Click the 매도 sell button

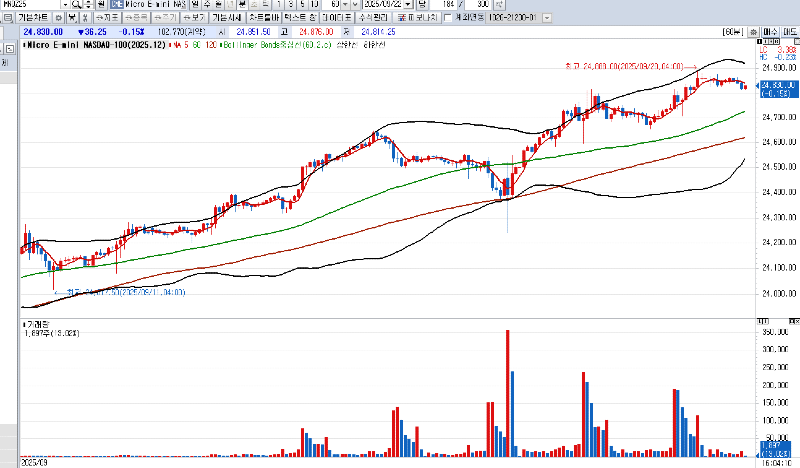789,33
